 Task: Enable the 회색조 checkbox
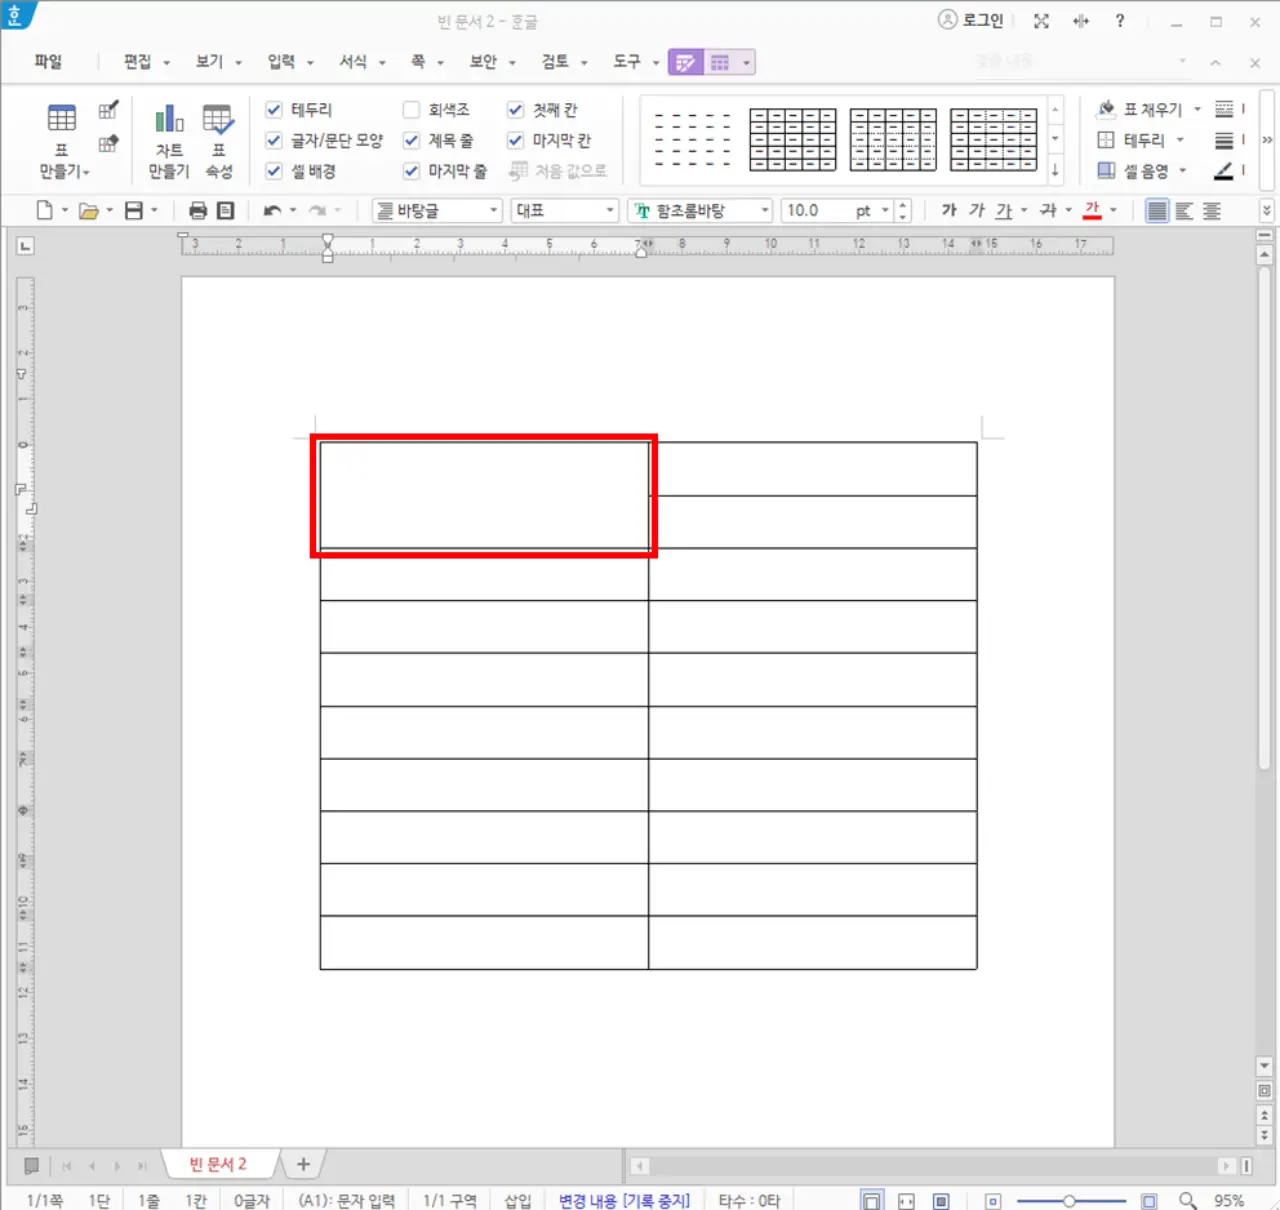(x=411, y=110)
